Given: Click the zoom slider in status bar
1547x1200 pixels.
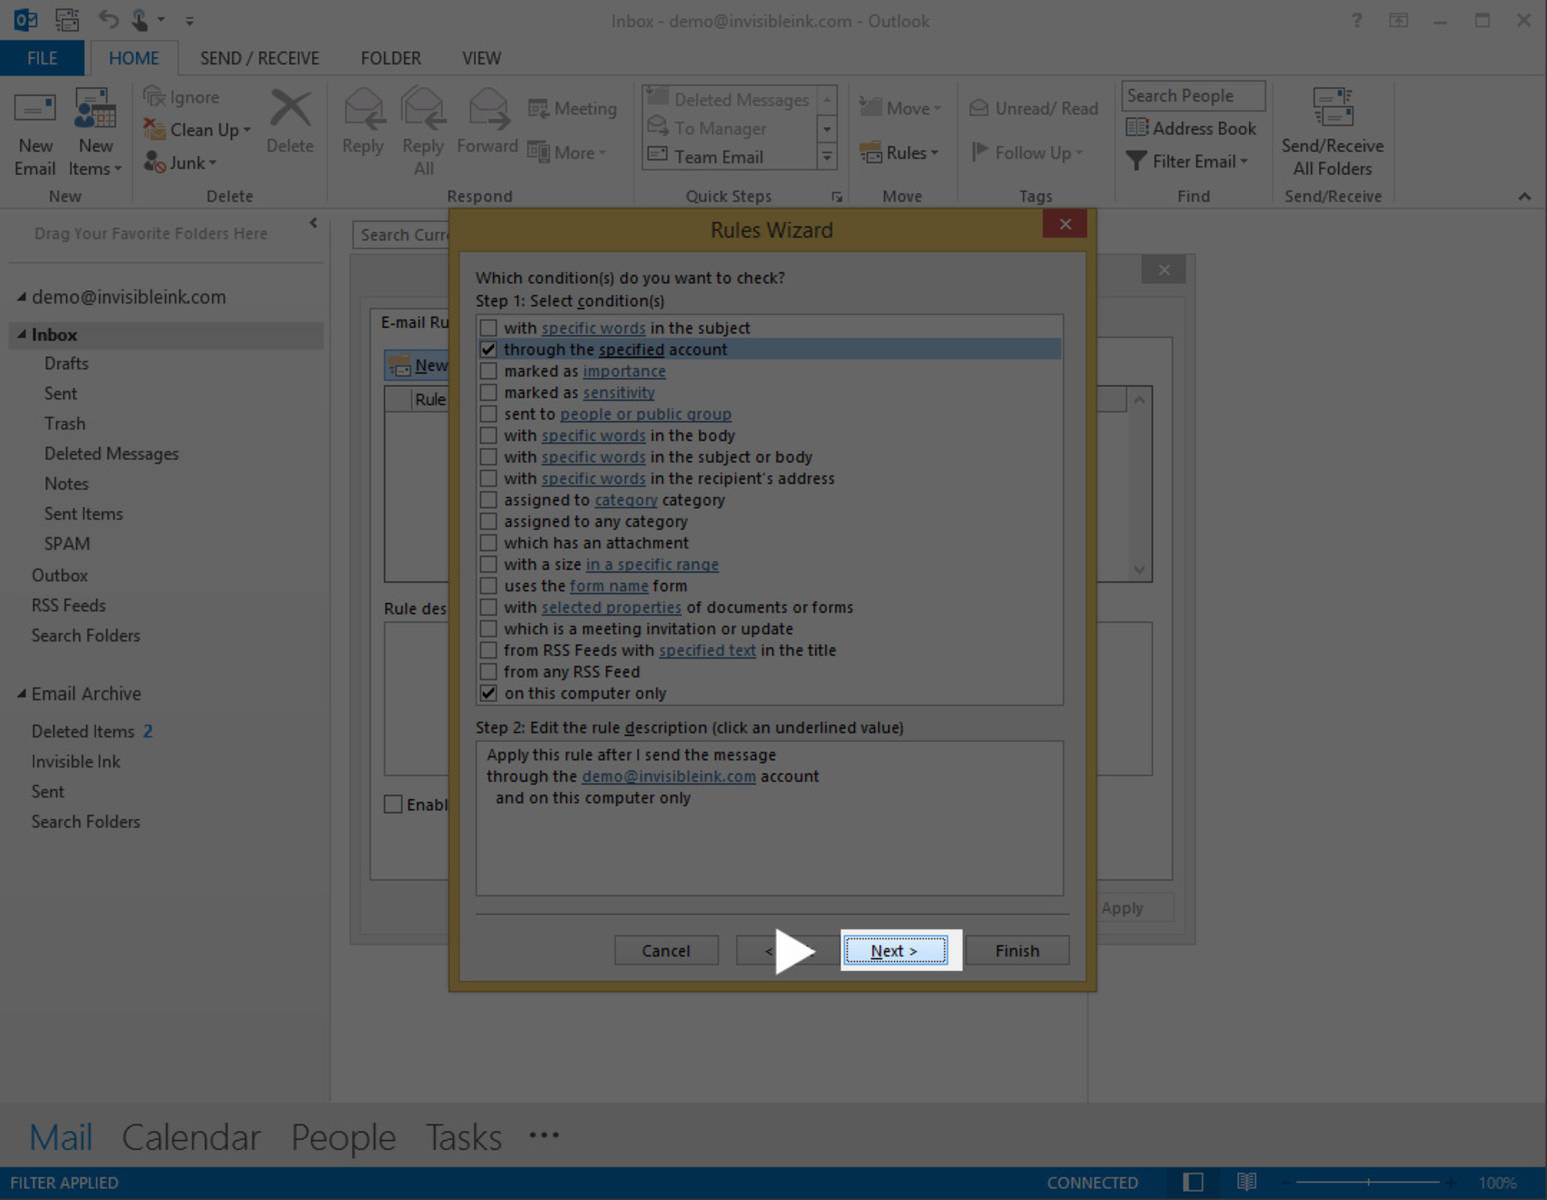Looking at the screenshot, I should tap(1369, 1182).
